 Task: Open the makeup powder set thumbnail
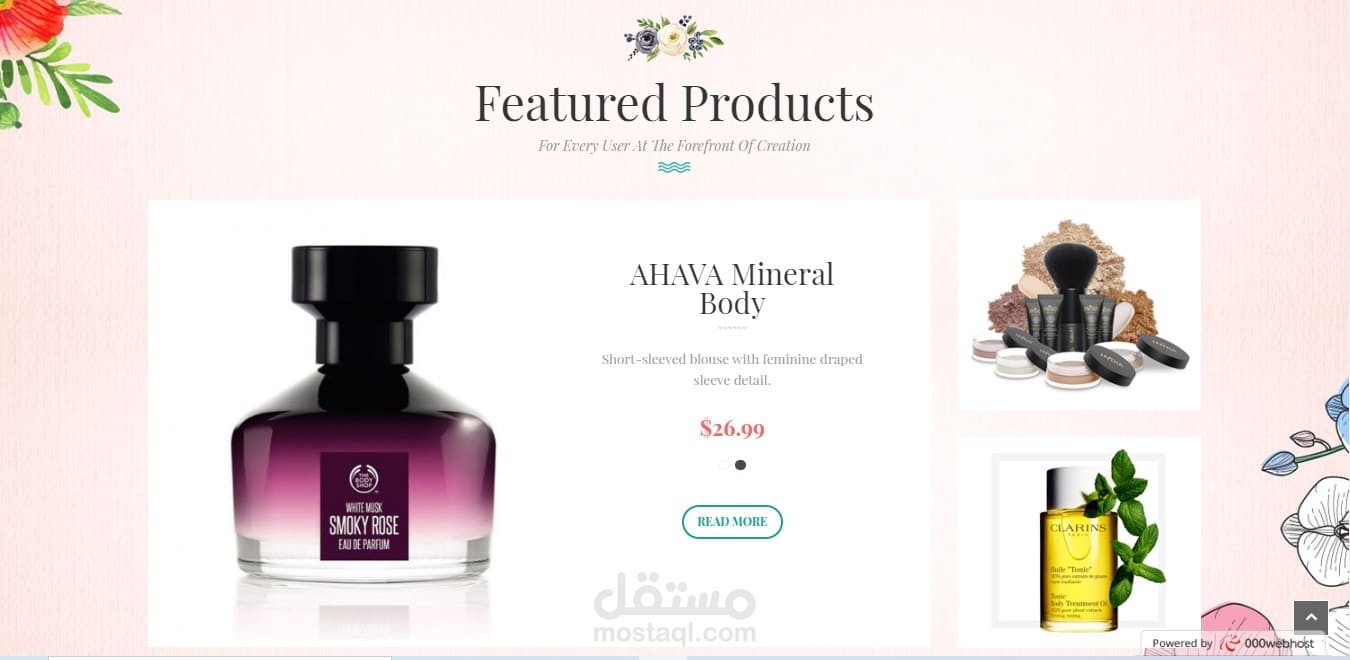[1079, 305]
